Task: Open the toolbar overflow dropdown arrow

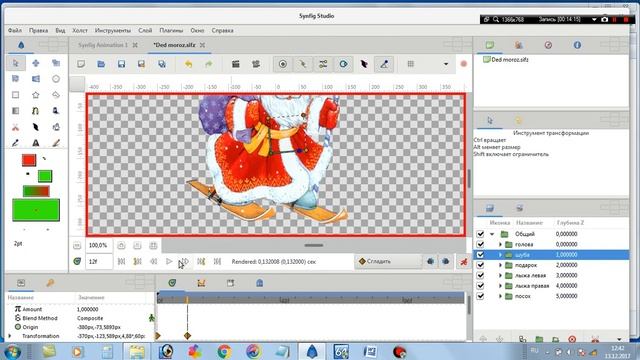Action: click(446, 64)
